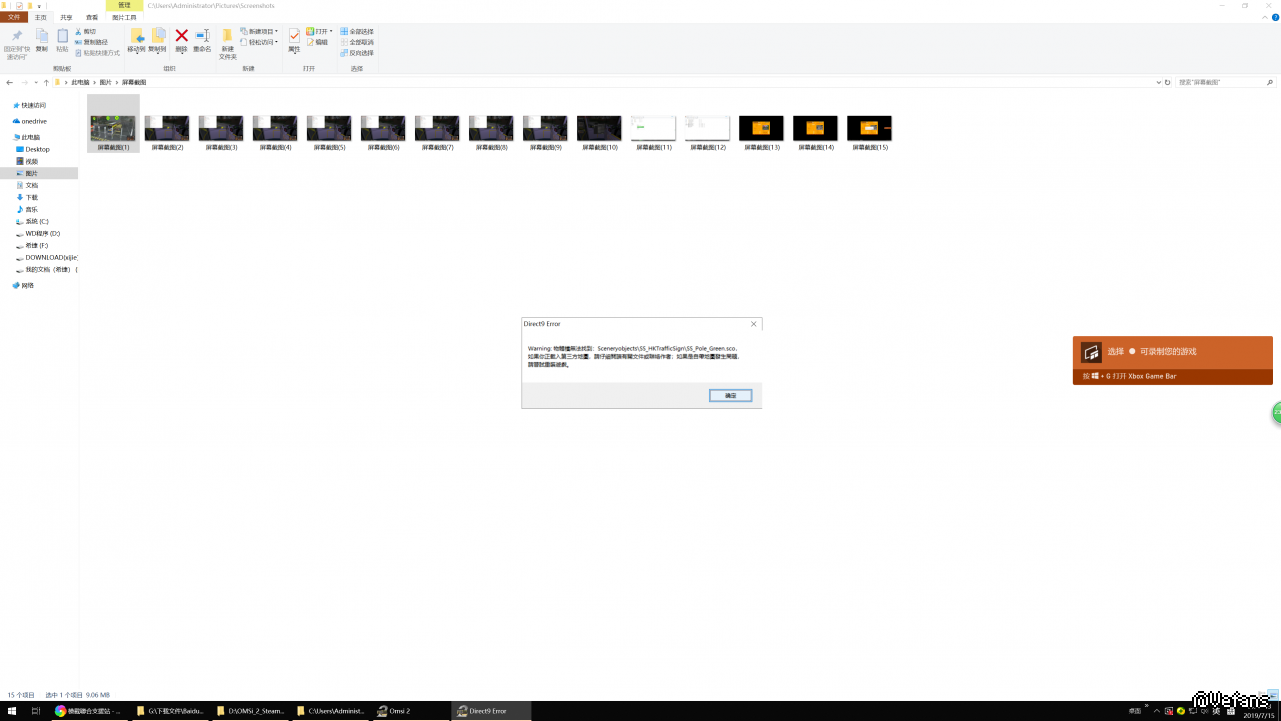Open the 文件 (File) menu tab

click(x=14, y=17)
